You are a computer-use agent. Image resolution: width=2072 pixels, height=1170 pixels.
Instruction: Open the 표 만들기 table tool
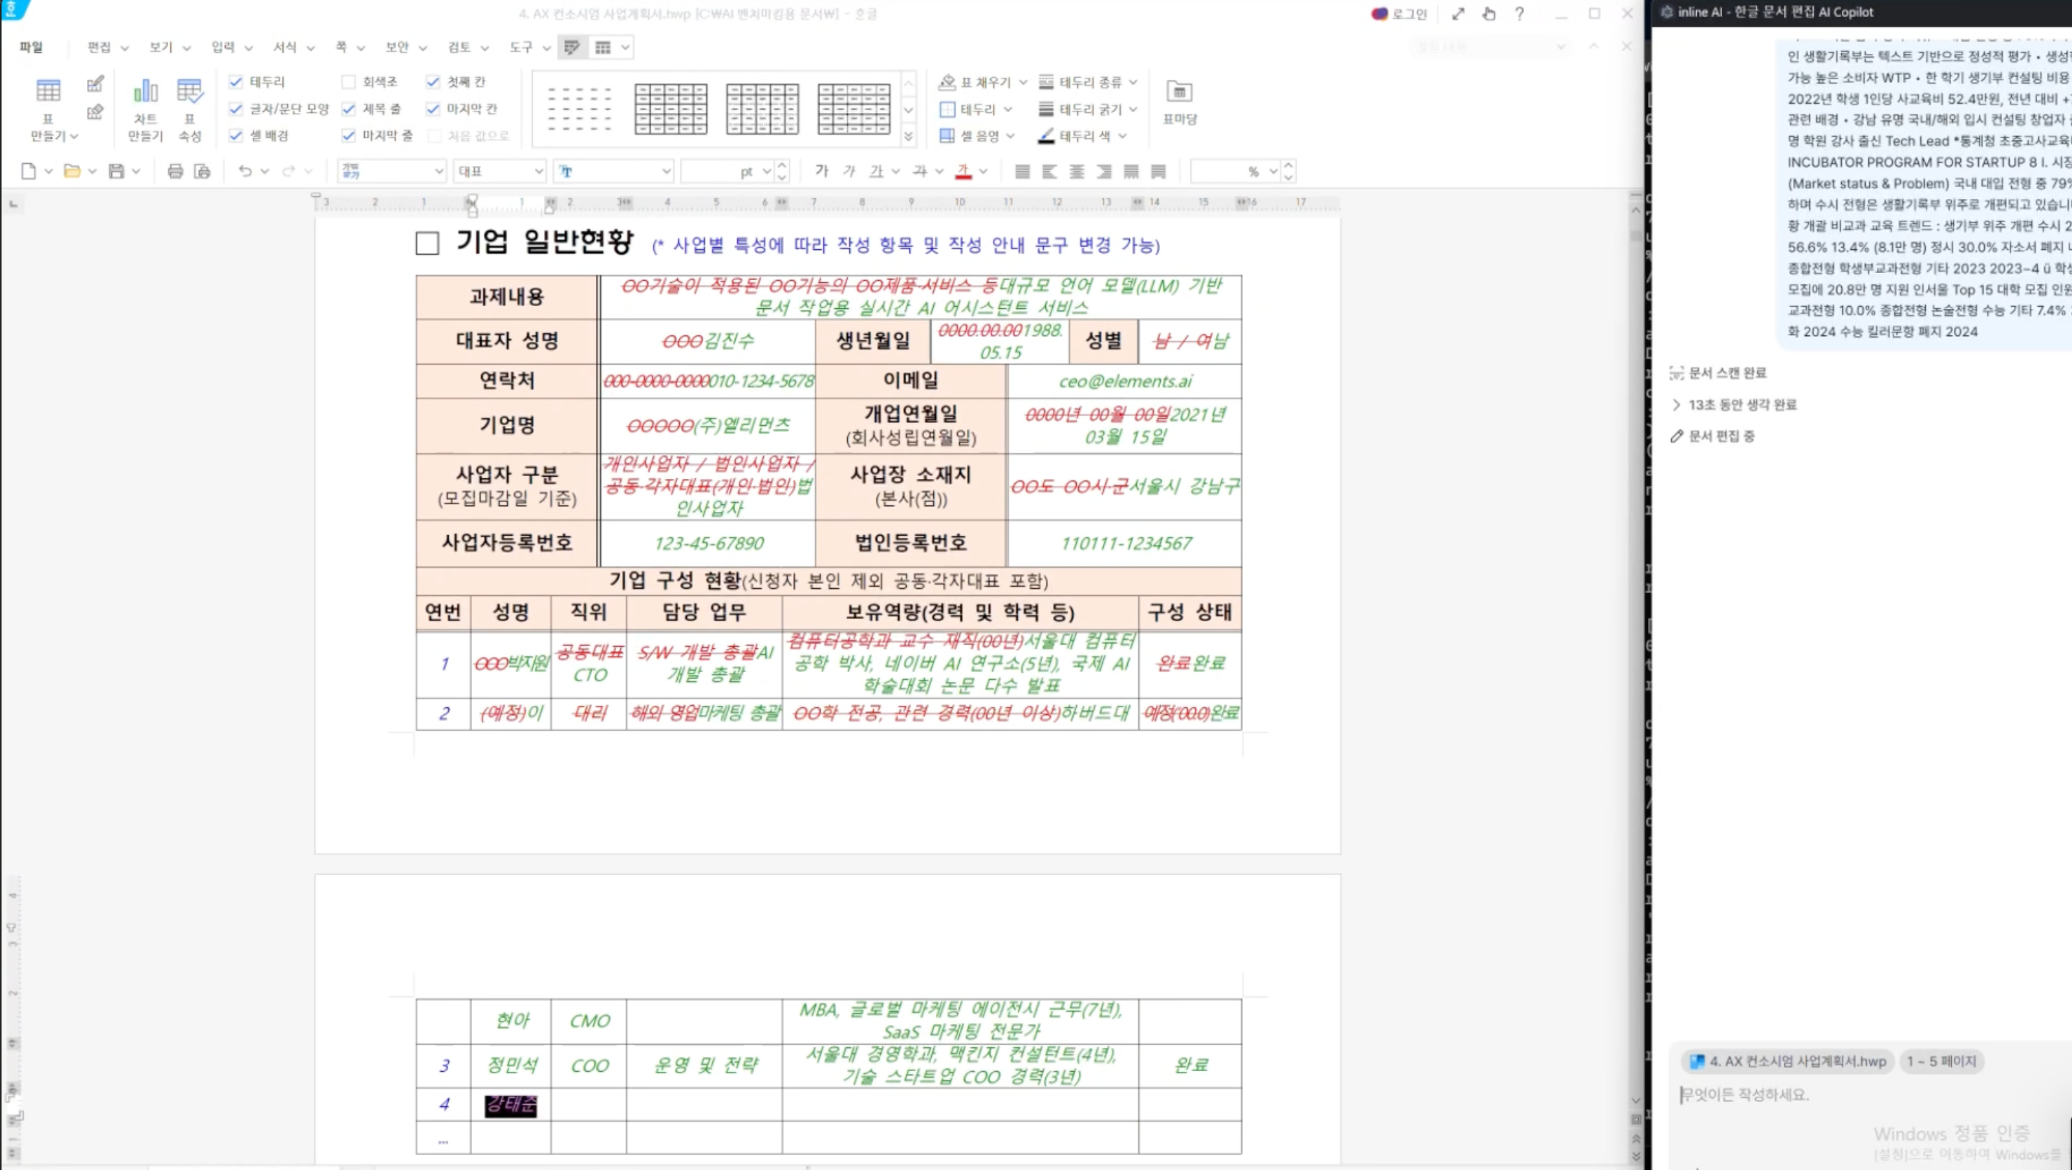click(47, 91)
